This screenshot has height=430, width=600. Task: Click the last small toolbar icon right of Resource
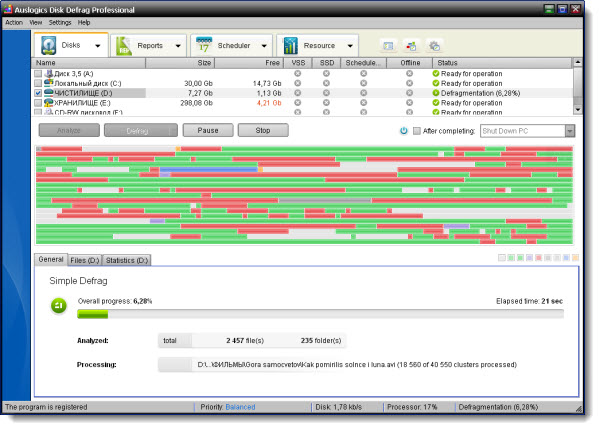(x=434, y=46)
